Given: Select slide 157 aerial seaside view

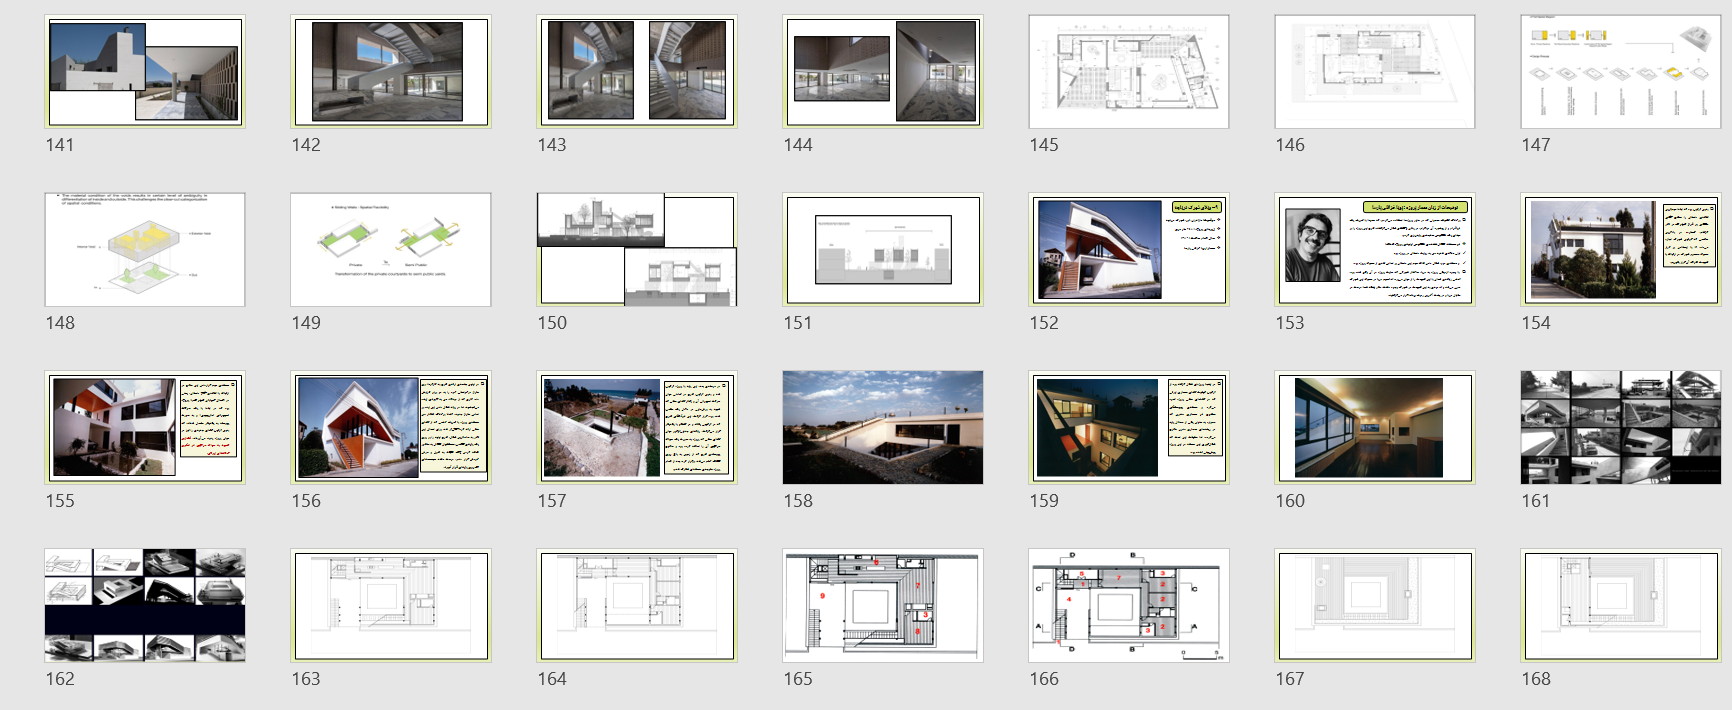Looking at the screenshot, I should (x=636, y=427).
